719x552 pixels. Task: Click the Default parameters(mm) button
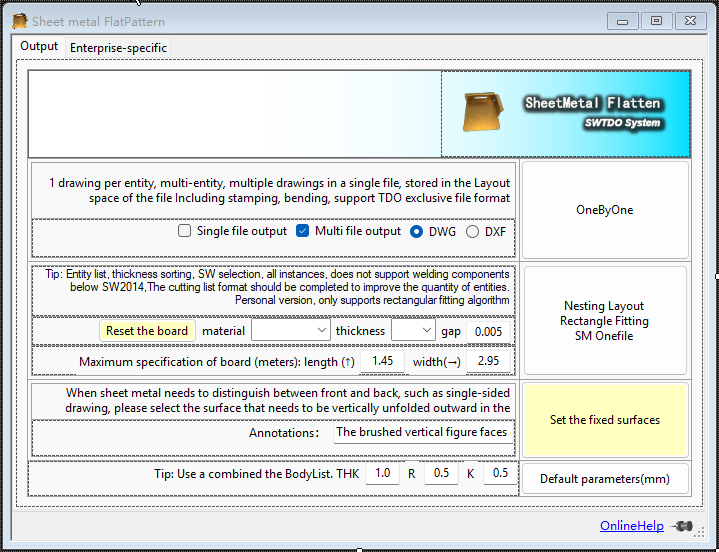pyautogui.click(x=605, y=479)
